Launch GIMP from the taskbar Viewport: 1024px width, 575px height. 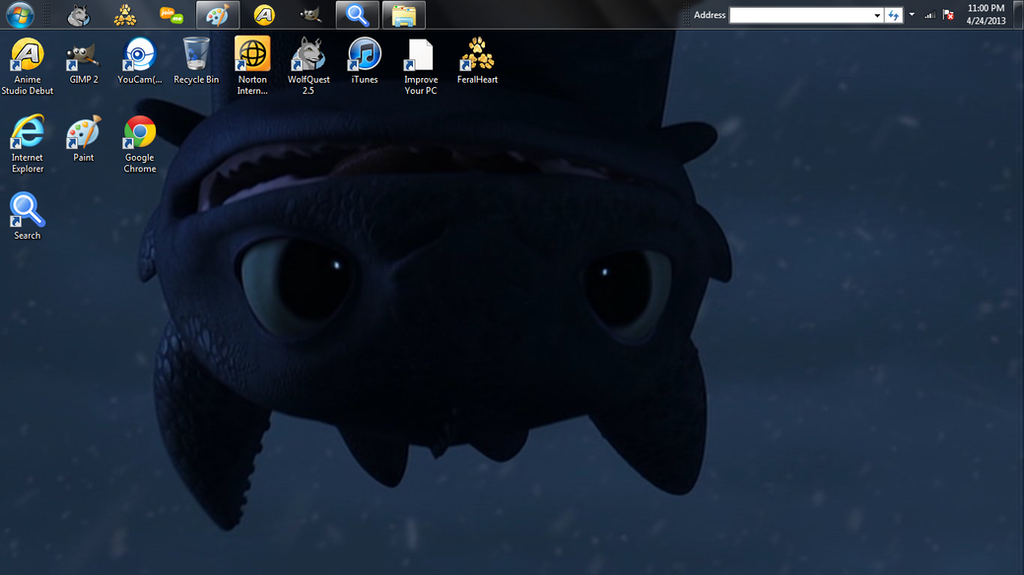tap(310, 14)
